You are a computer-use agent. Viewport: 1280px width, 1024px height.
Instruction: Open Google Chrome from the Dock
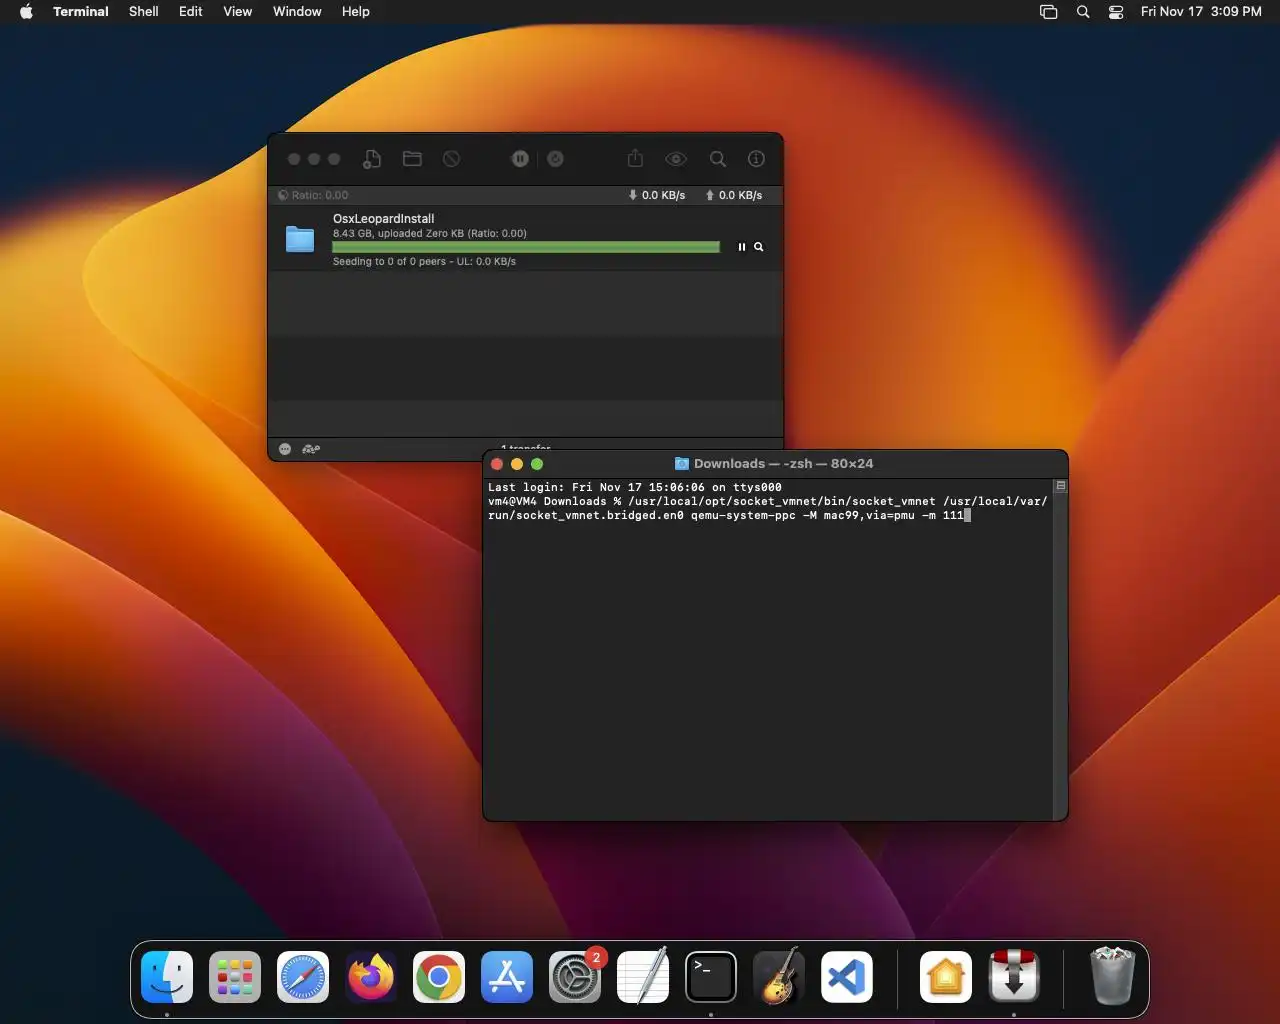click(x=439, y=977)
